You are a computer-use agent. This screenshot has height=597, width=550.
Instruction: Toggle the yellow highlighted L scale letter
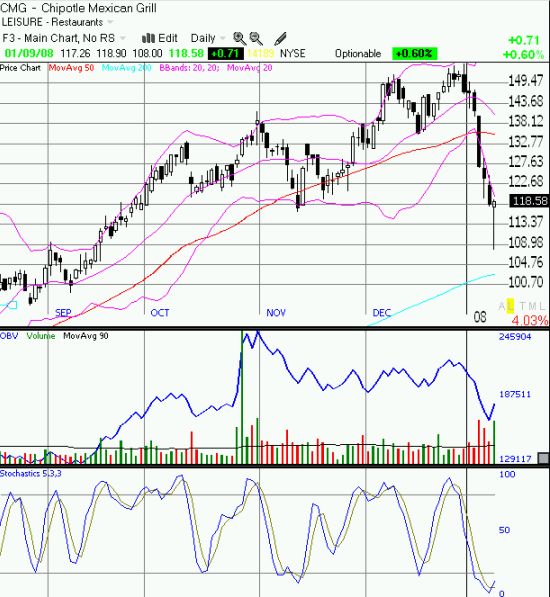(x=510, y=306)
